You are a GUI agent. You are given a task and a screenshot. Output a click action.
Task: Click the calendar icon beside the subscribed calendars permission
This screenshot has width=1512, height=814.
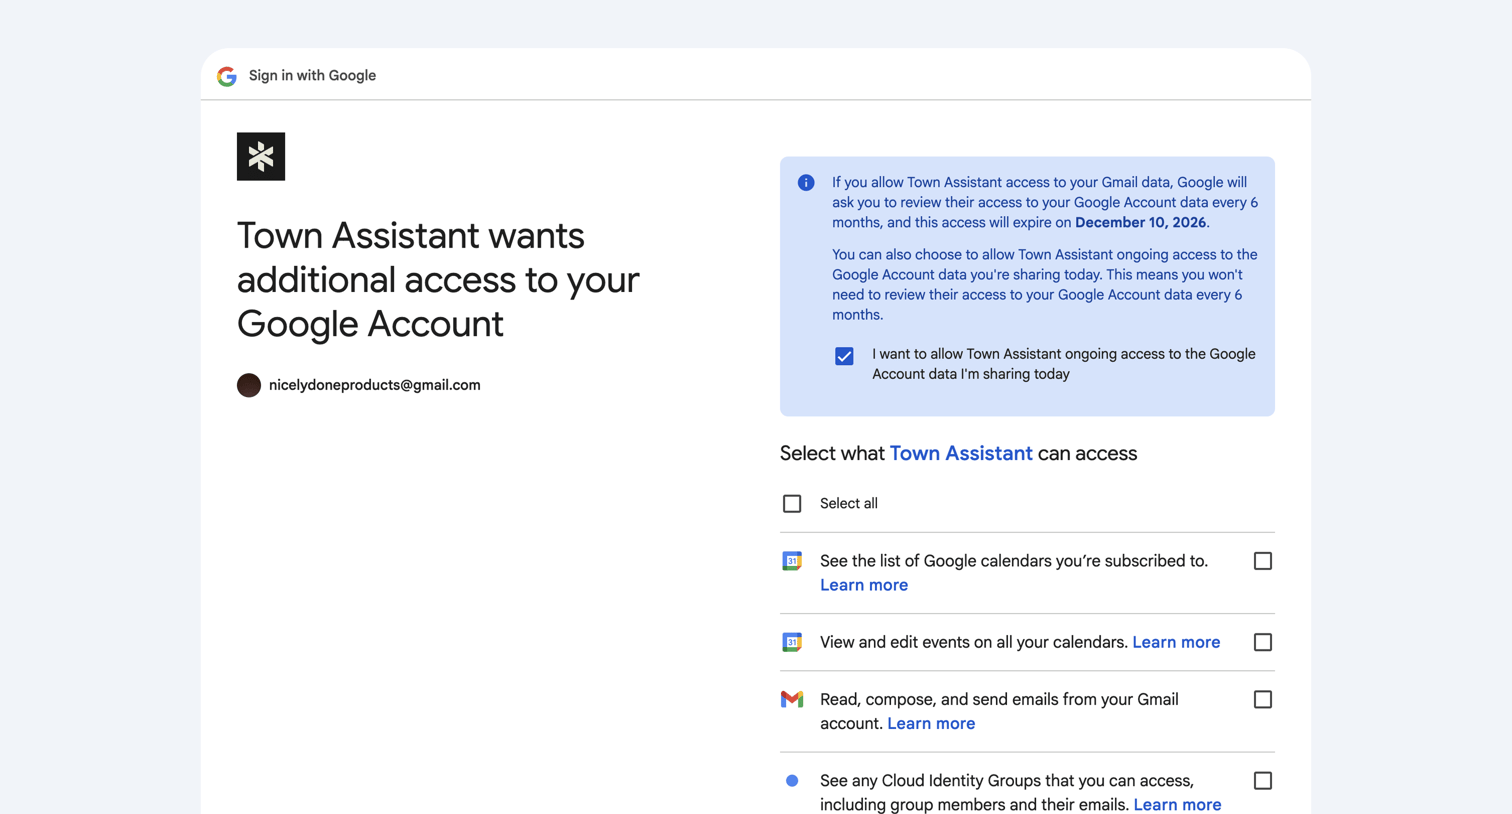(792, 561)
